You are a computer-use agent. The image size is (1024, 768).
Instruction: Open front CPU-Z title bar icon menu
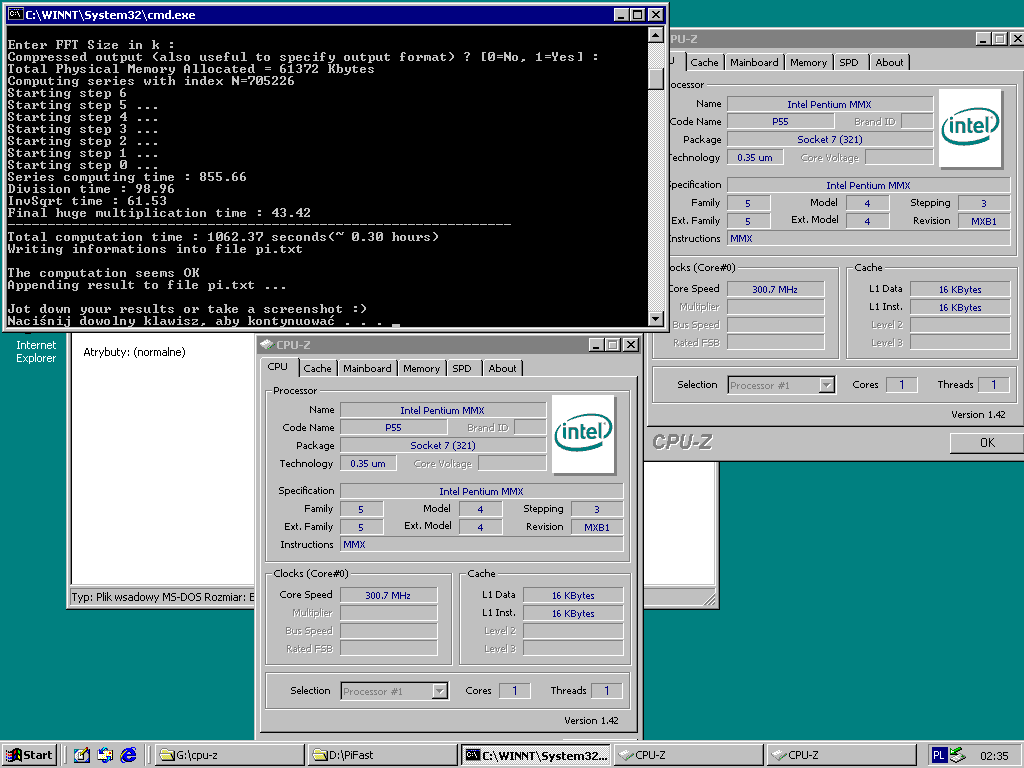pos(266,344)
